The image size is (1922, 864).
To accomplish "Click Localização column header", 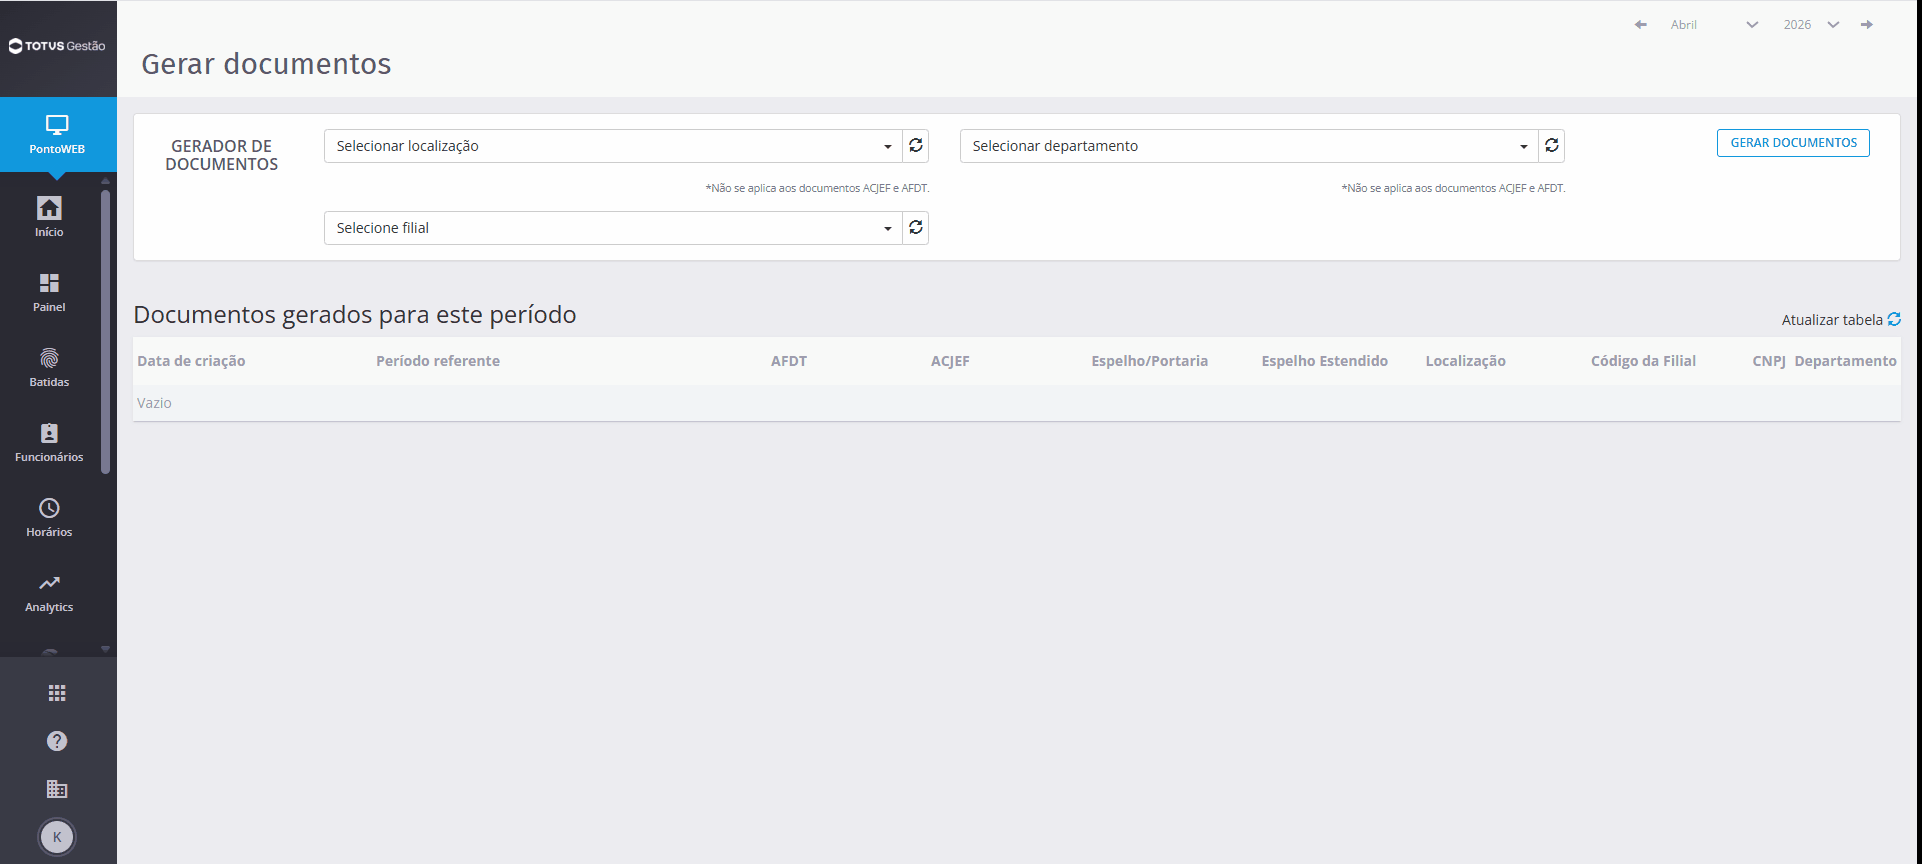I will tap(1465, 361).
